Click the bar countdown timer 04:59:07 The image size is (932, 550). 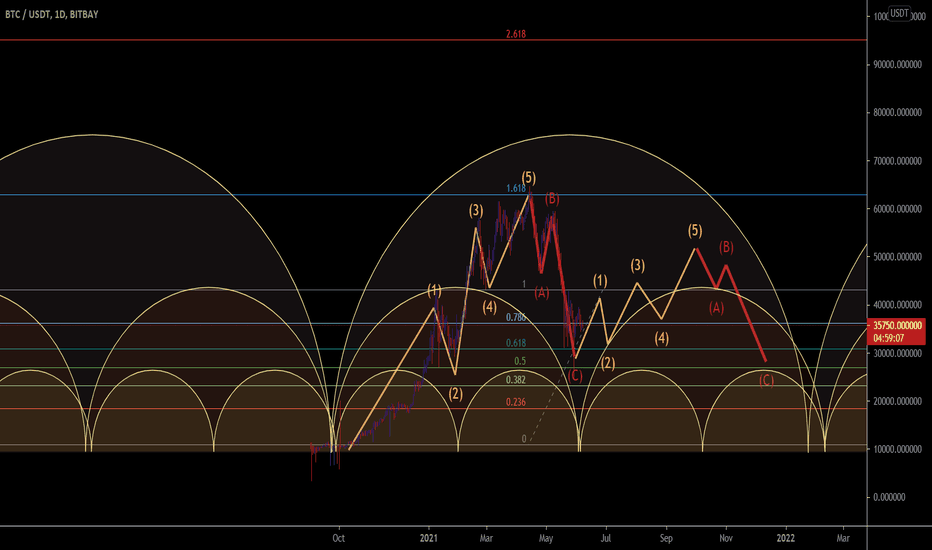pyautogui.click(x=889, y=338)
